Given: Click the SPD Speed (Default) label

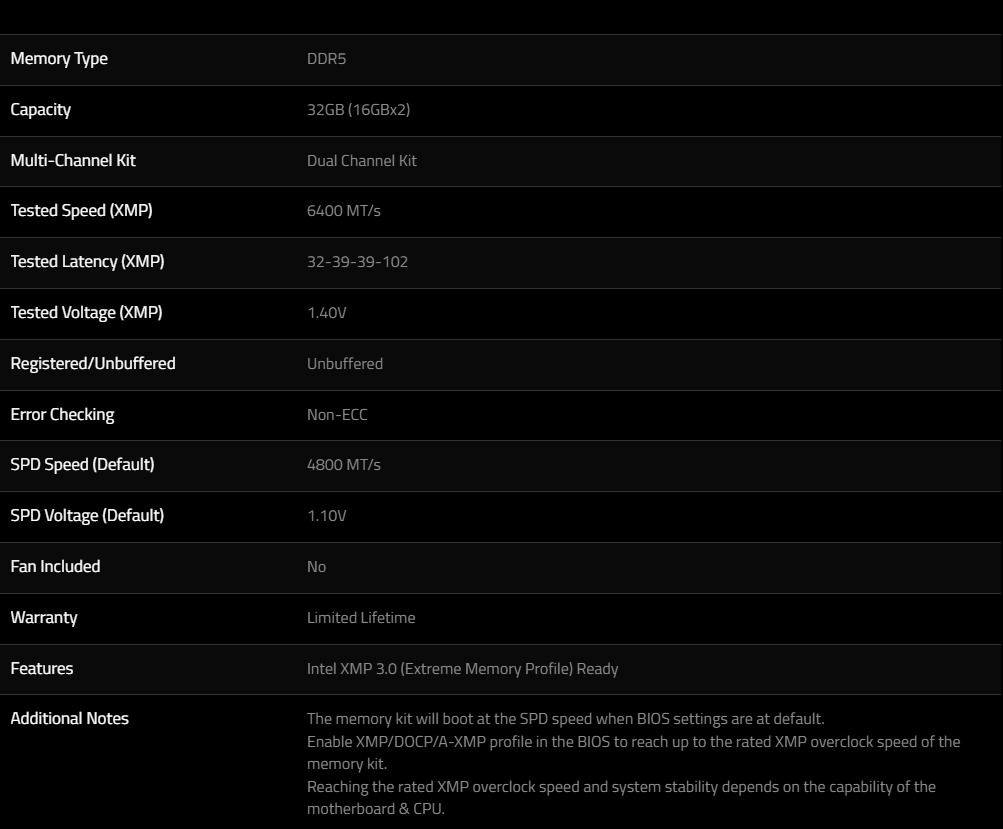Looking at the screenshot, I should coord(82,464).
